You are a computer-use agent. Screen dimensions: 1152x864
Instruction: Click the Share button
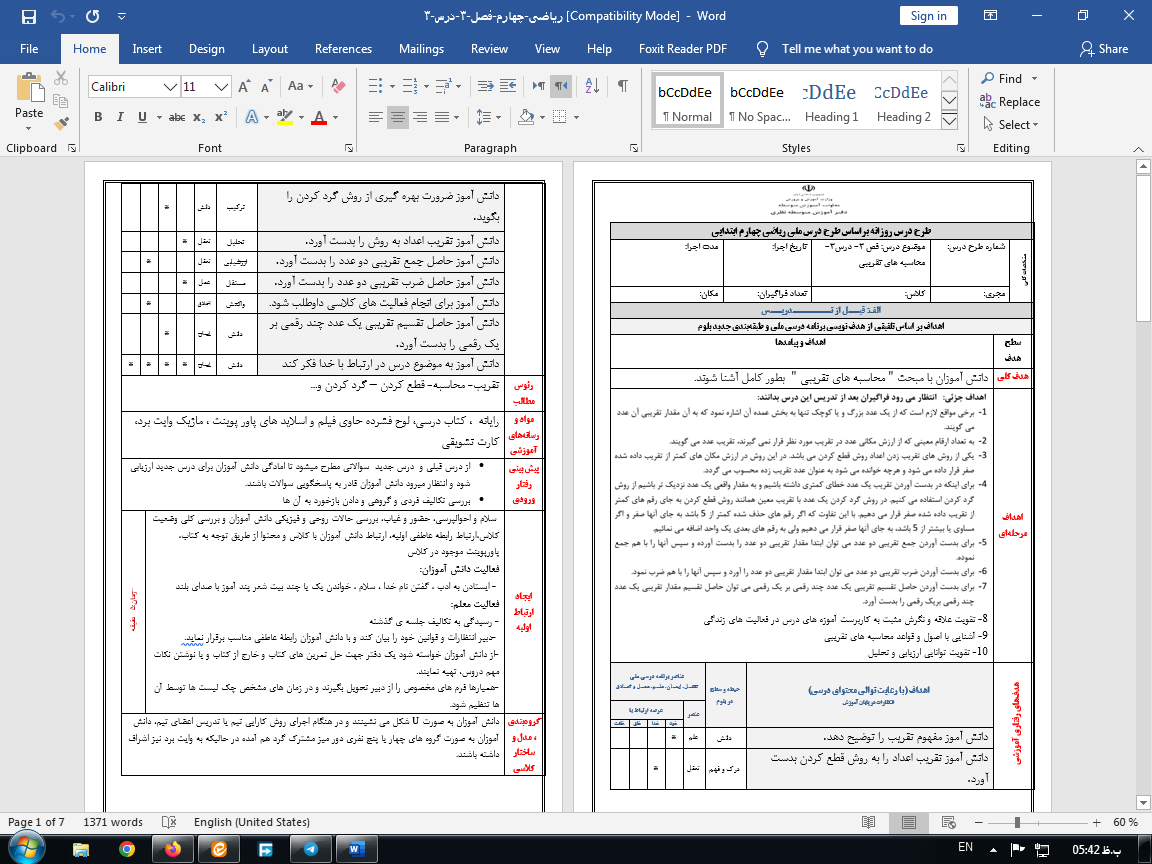click(1104, 49)
